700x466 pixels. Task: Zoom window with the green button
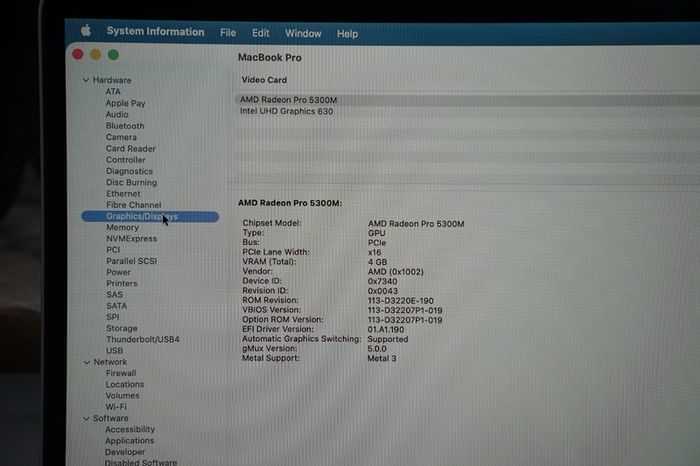tap(113, 55)
